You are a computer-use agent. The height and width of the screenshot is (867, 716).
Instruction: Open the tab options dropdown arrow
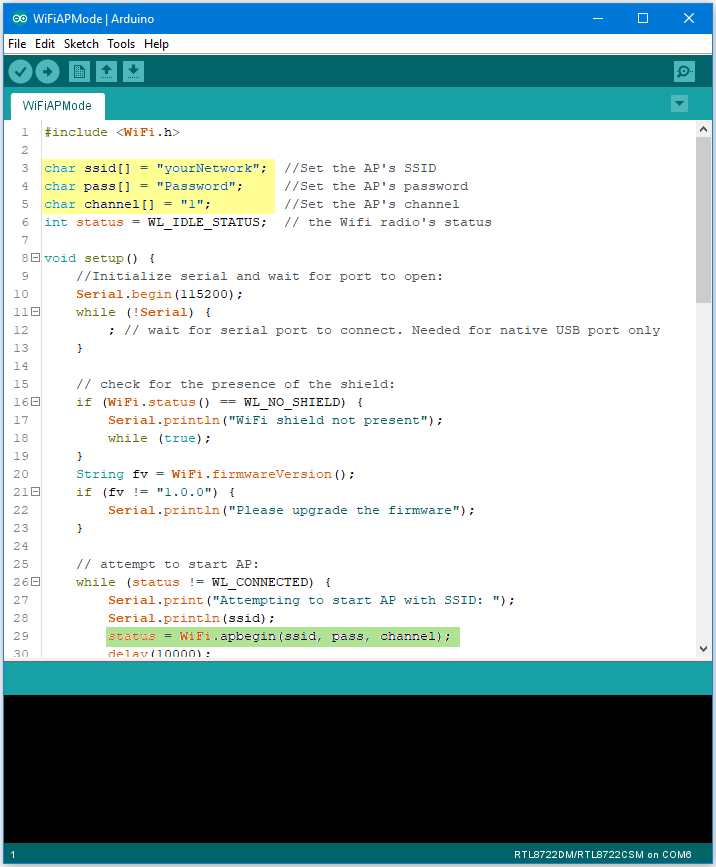pos(680,103)
